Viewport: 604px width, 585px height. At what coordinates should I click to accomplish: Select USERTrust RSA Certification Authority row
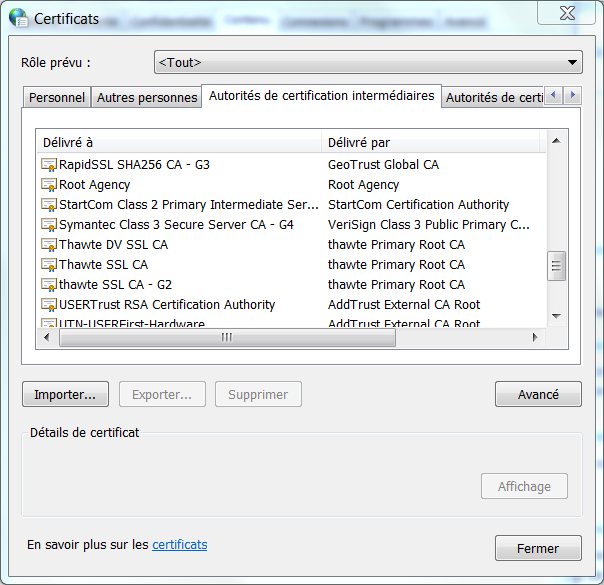pos(292,305)
